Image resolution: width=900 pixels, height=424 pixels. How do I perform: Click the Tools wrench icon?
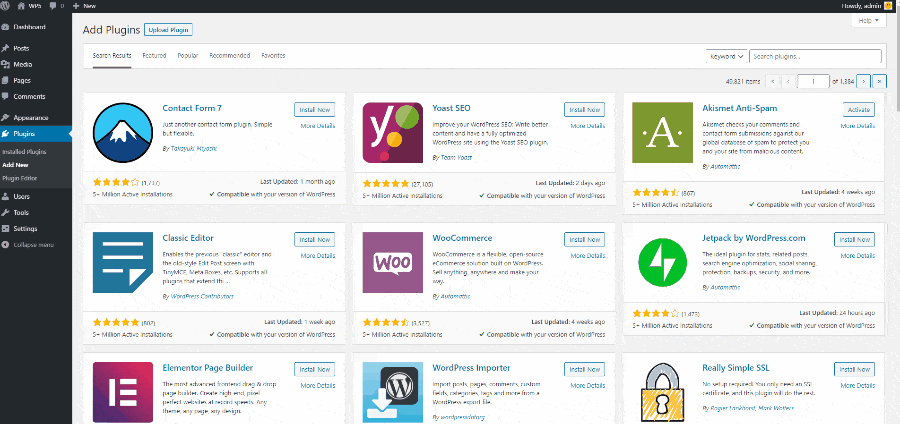[x=5, y=212]
